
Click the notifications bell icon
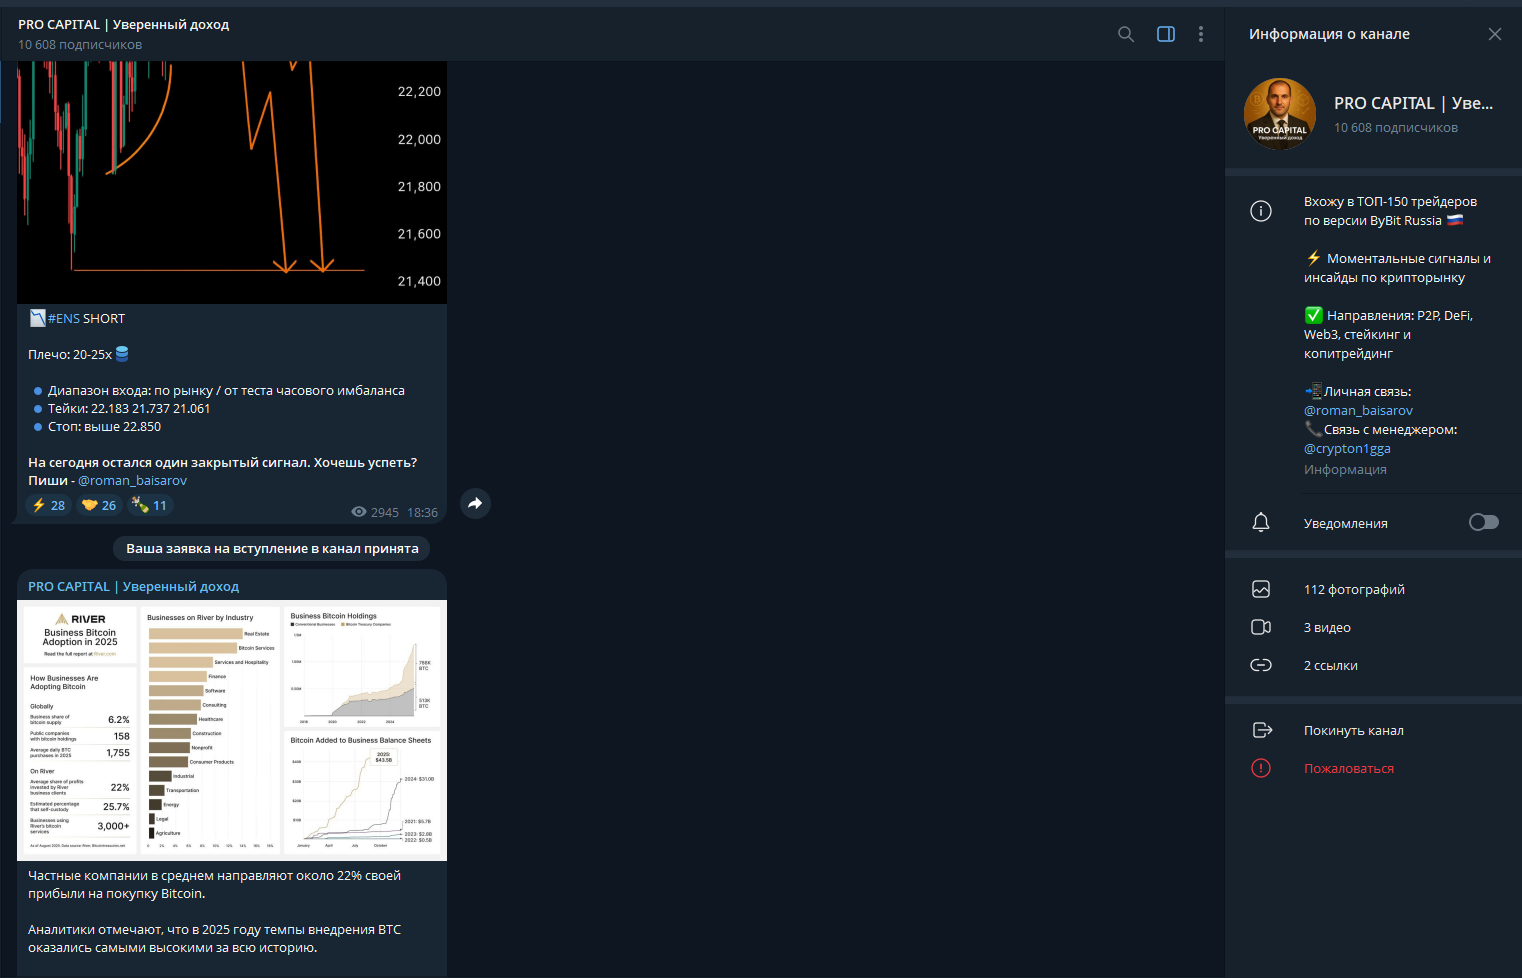point(1261,522)
